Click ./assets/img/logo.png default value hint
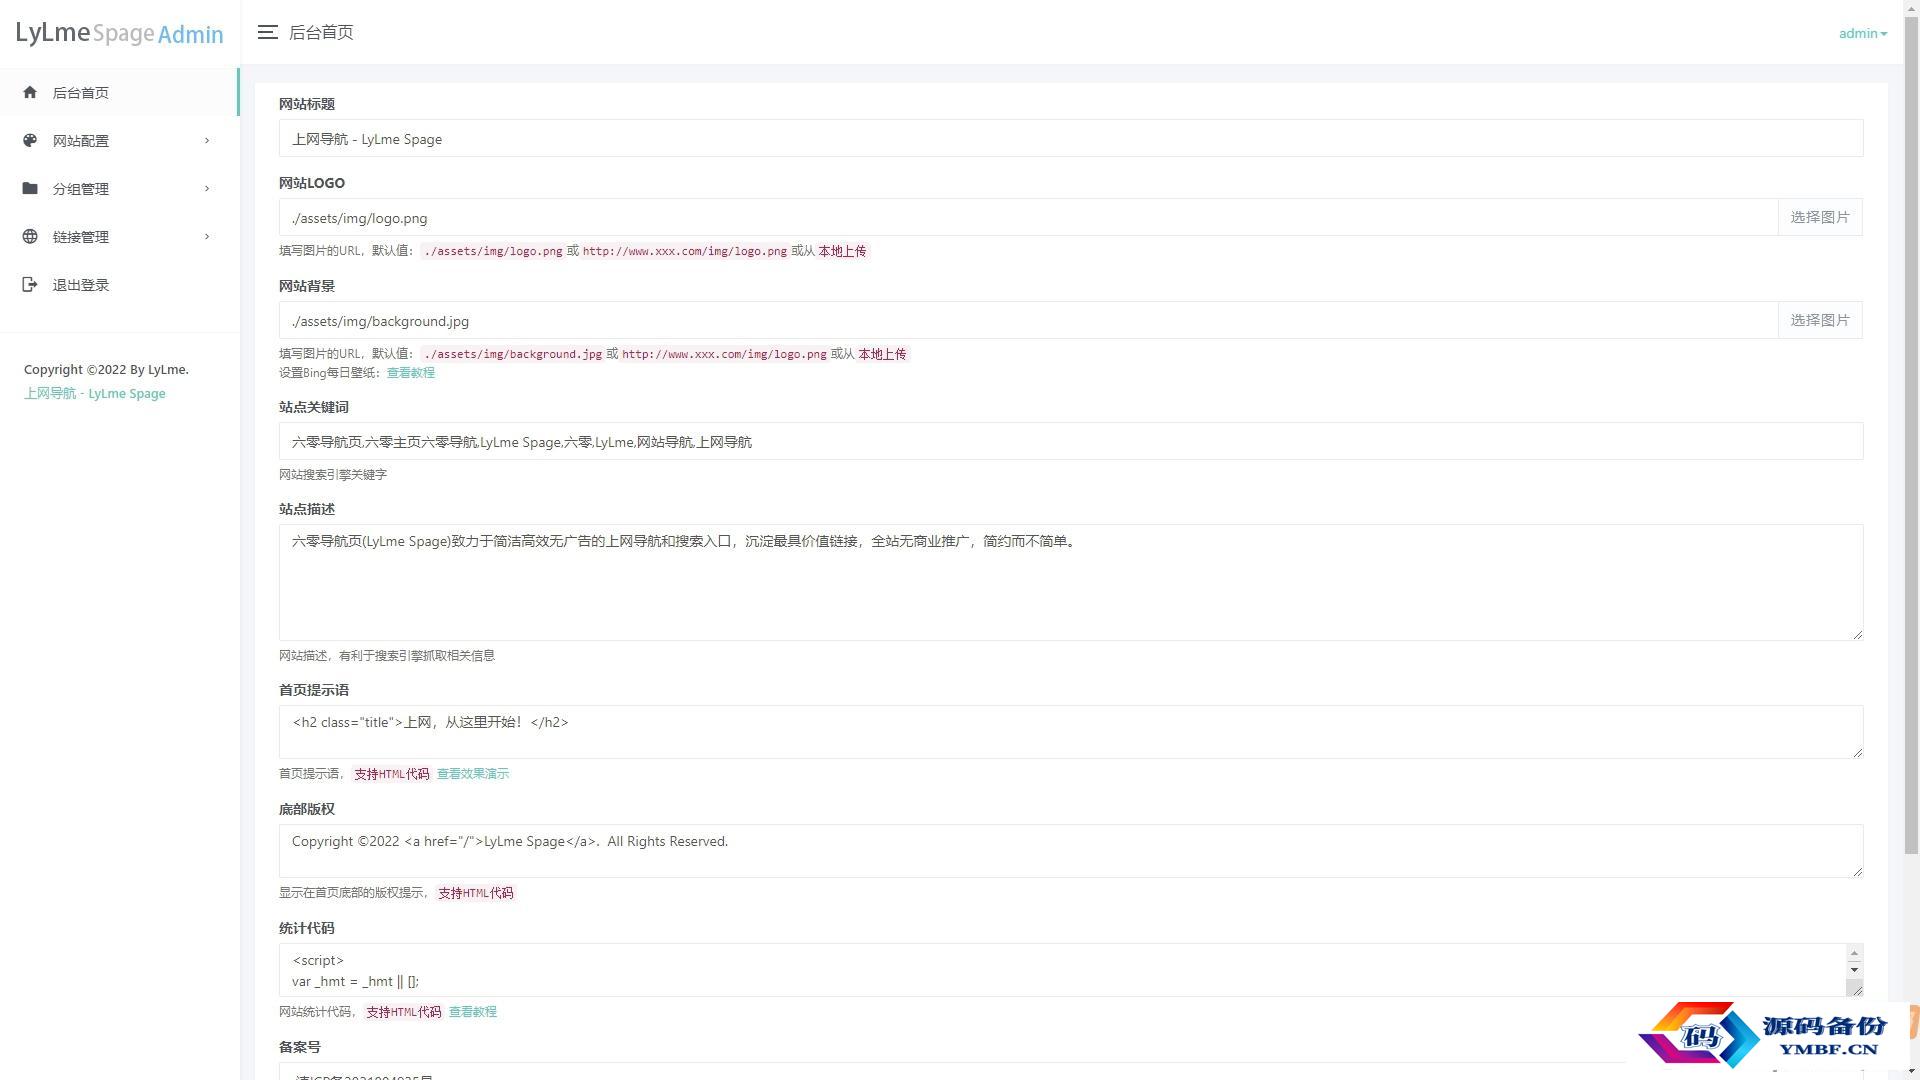The width and height of the screenshot is (1920, 1080). 493,251
